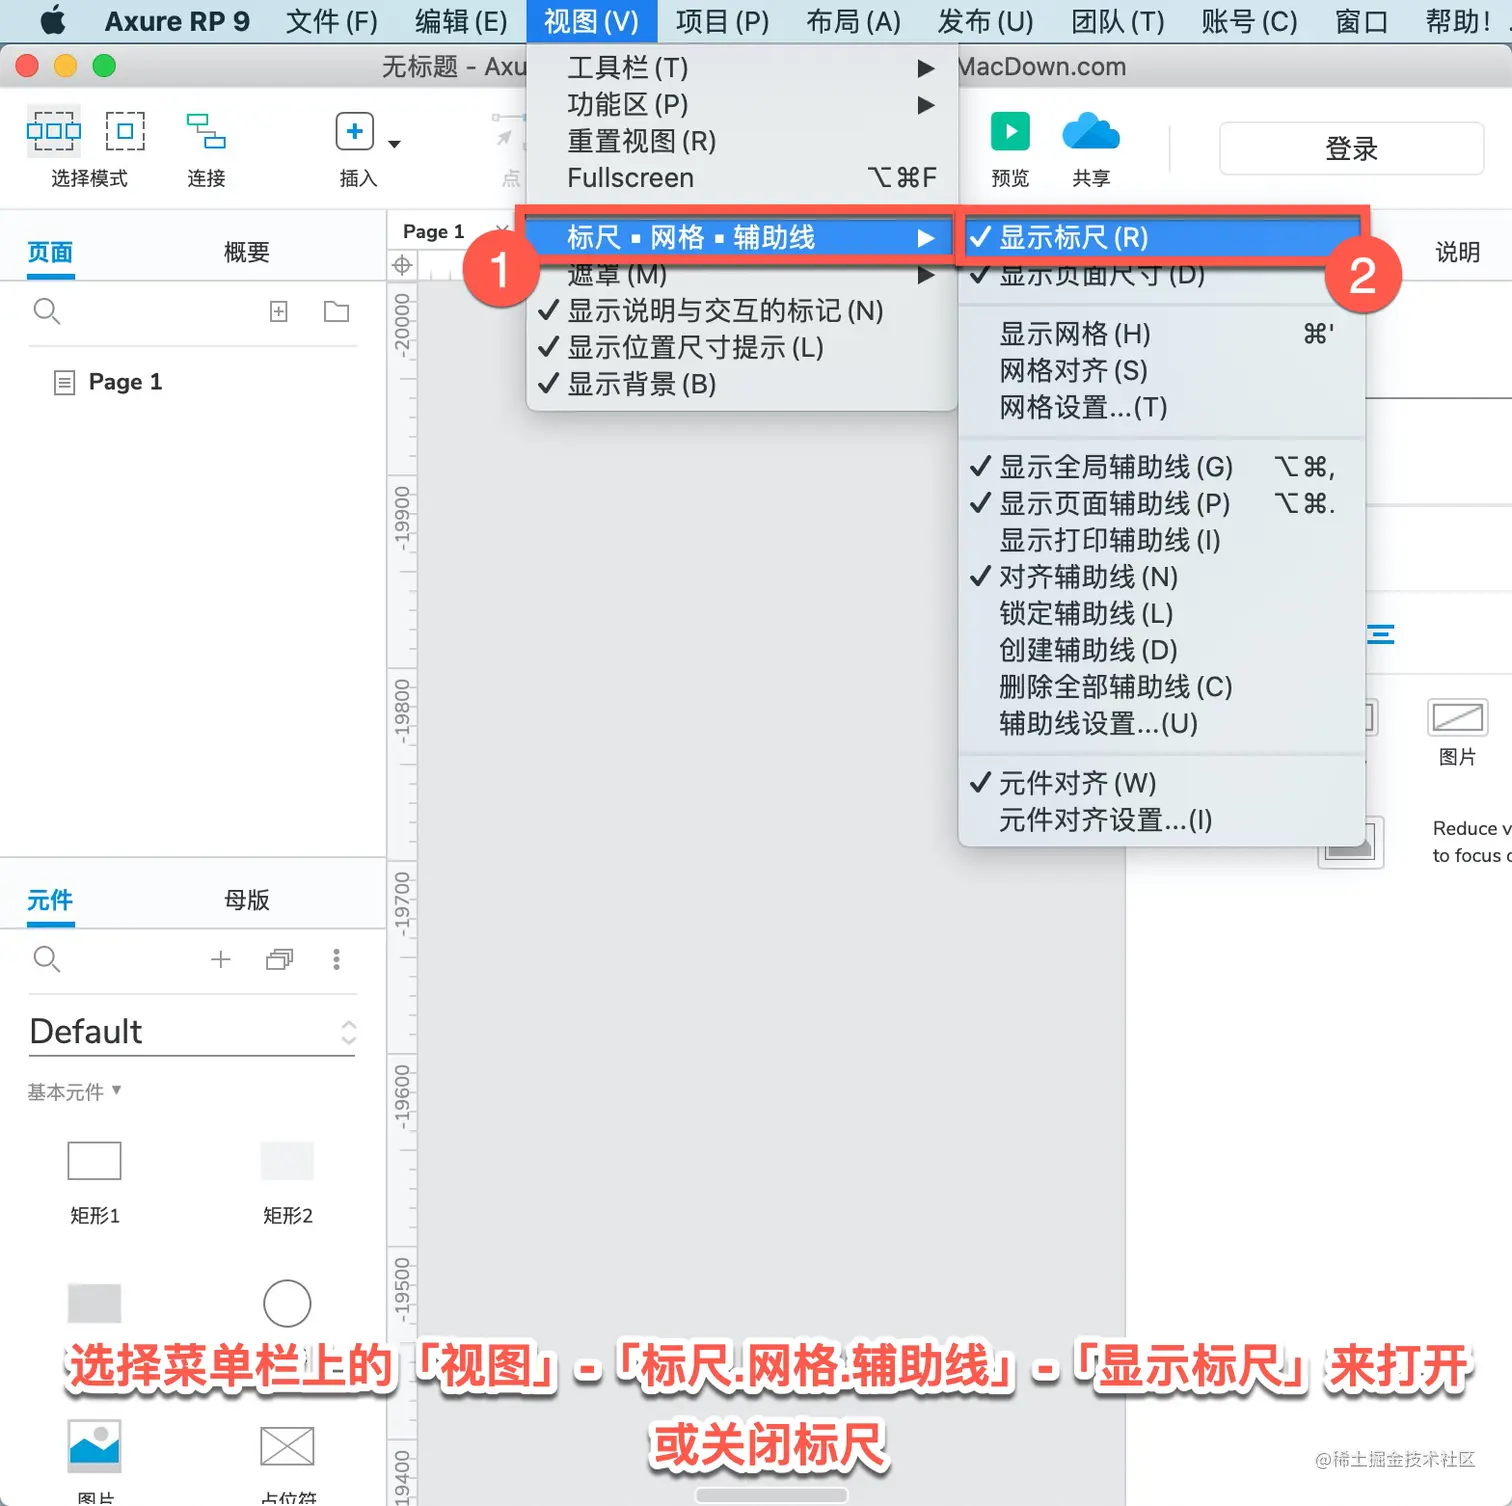This screenshot has height=1506, width=1512.
Task: Toggle 显示位置尺寸提示 (L)
Action: [x=742, y=348]
